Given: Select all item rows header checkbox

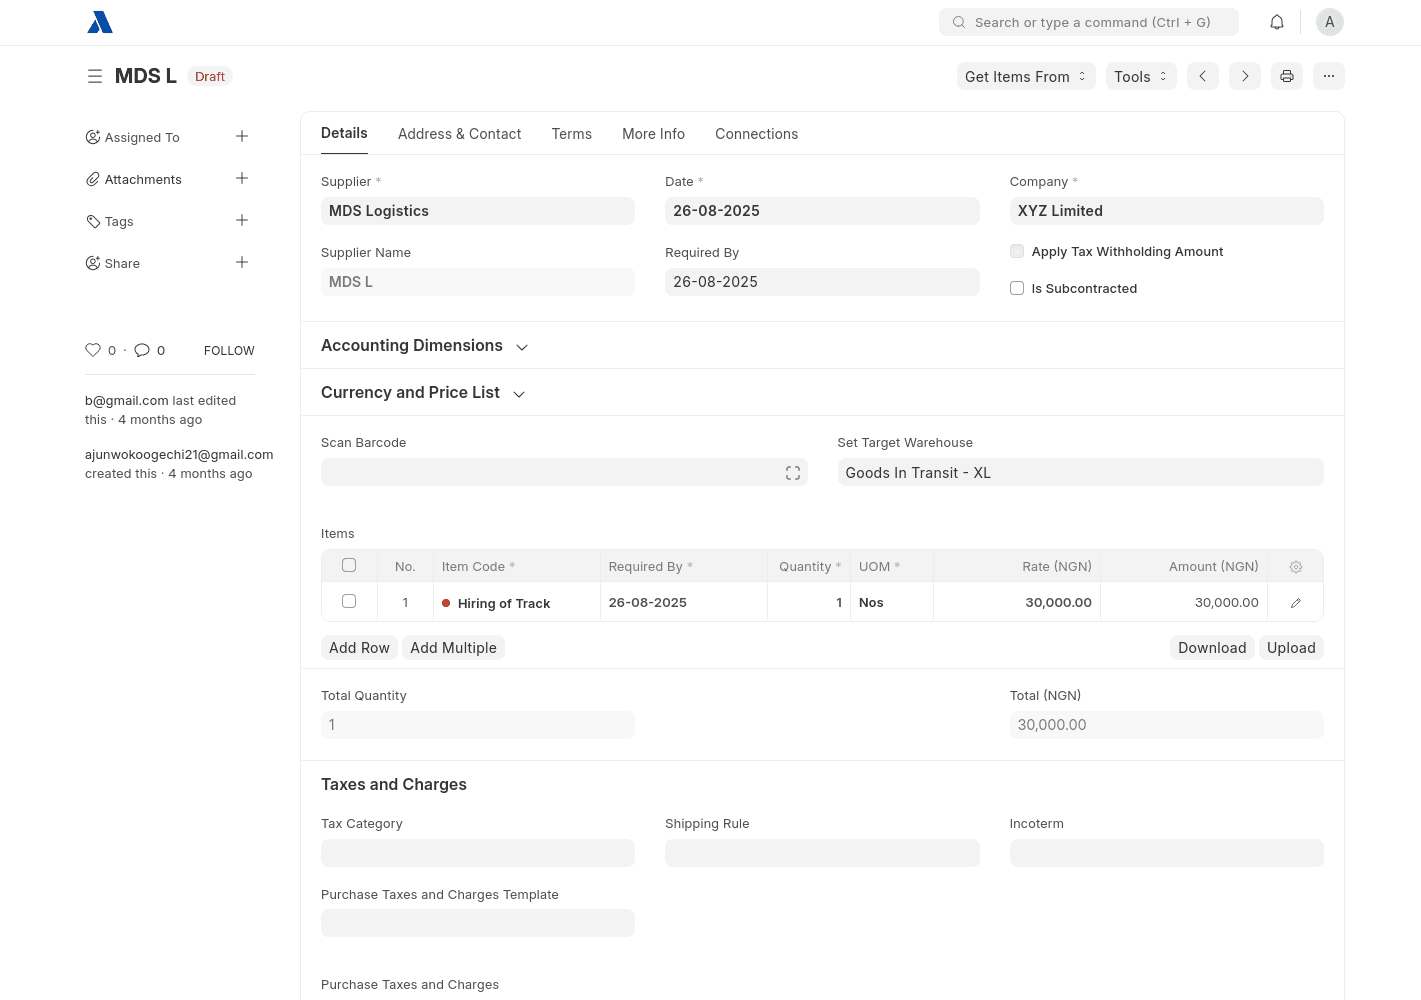Looking at the screenshot, I should pyautogui.click(x=349, y=566).
